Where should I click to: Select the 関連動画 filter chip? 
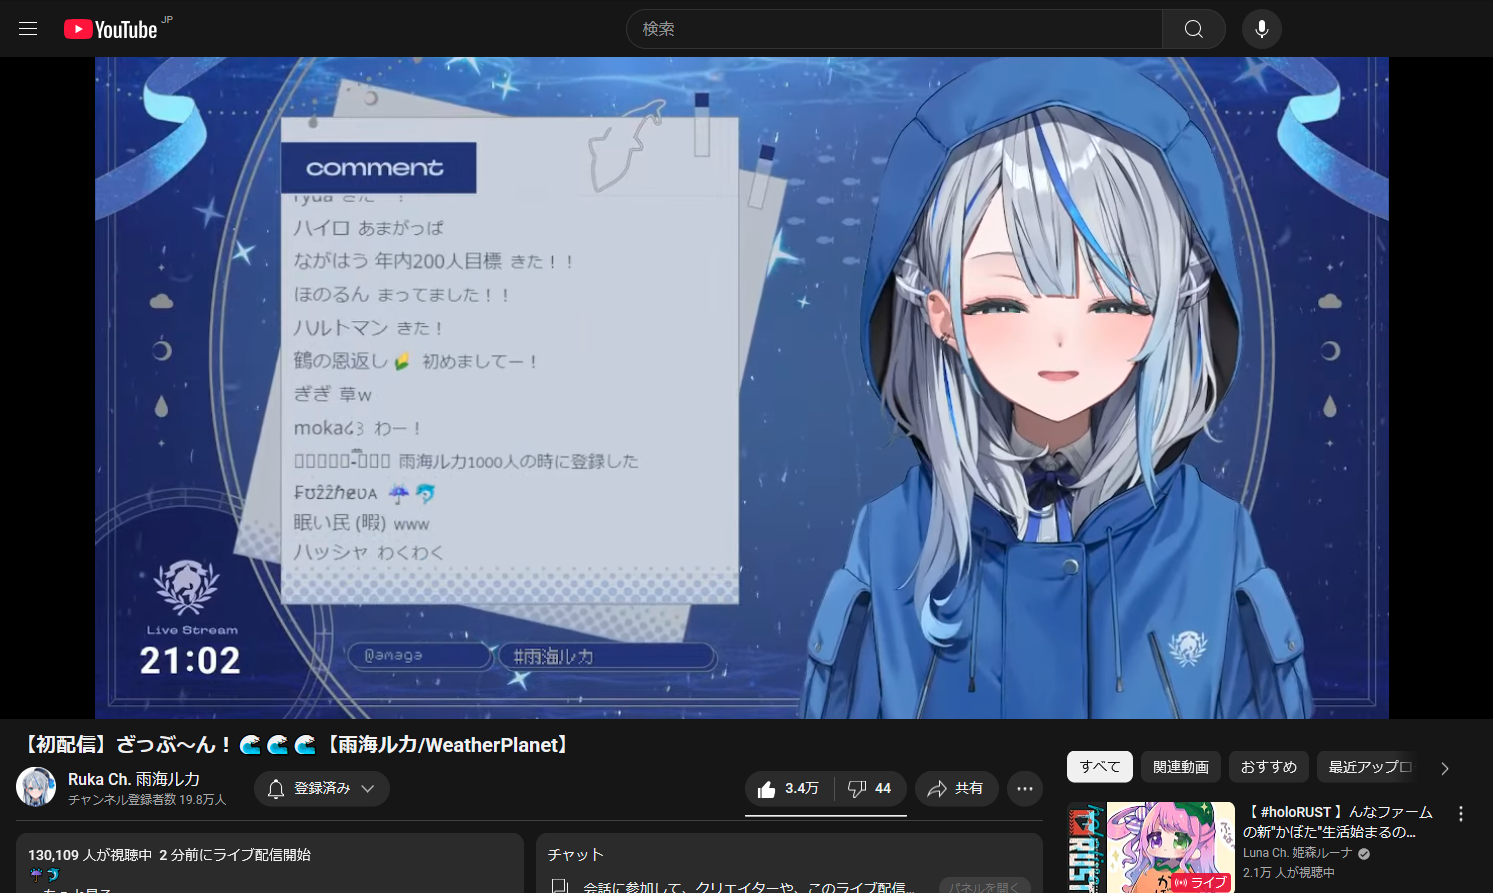(x=1180, y=767)
